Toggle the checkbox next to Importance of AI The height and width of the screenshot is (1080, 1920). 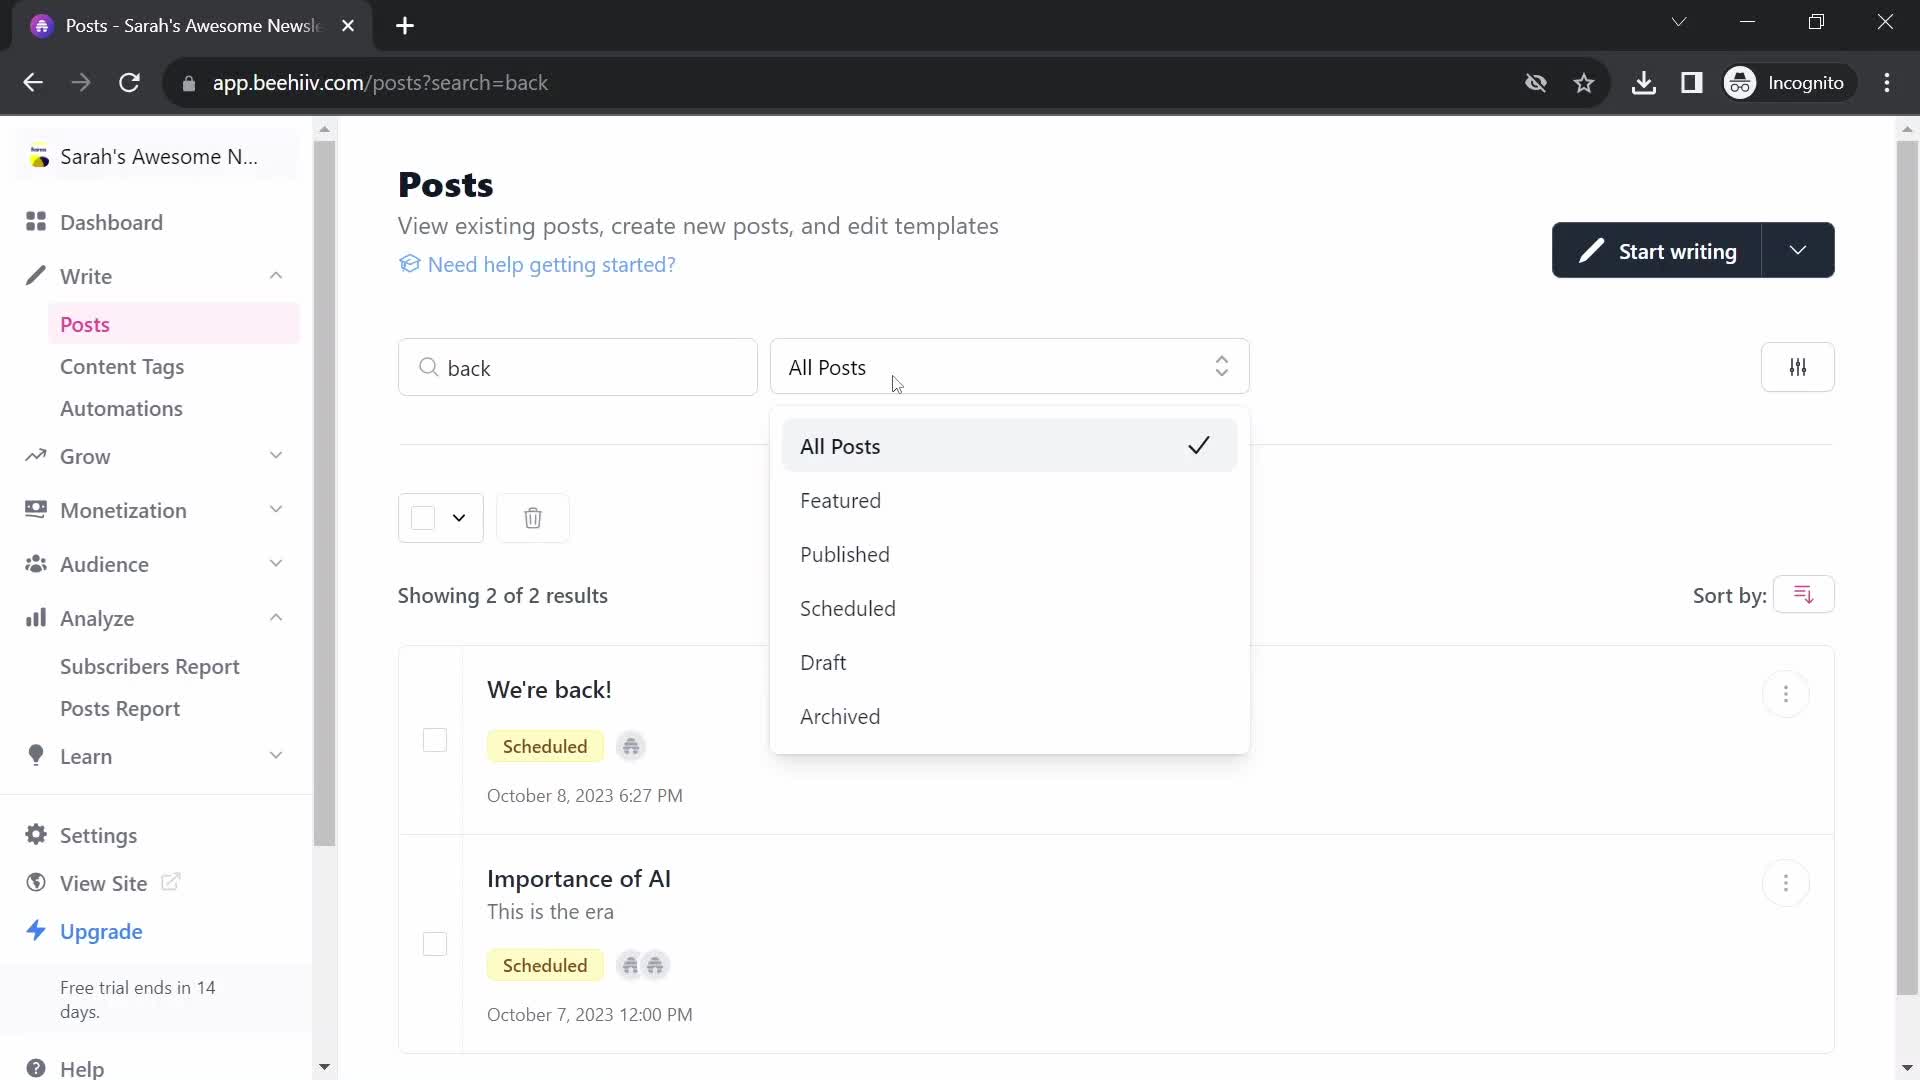(x=435, y=942)
